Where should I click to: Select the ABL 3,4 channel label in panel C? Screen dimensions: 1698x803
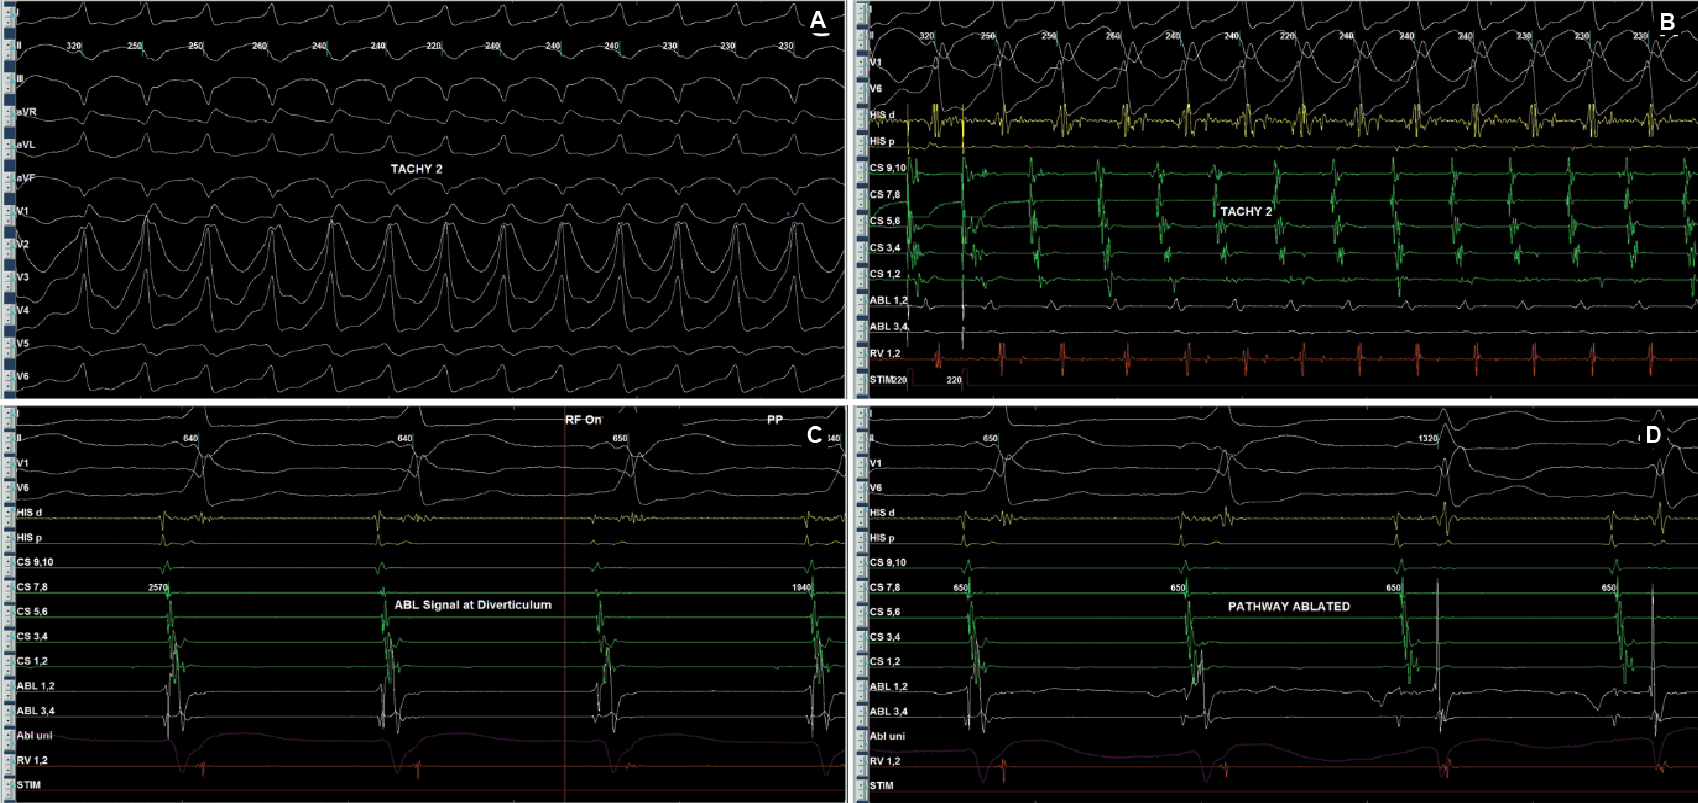pyautogui.click(x=35, y=711)
